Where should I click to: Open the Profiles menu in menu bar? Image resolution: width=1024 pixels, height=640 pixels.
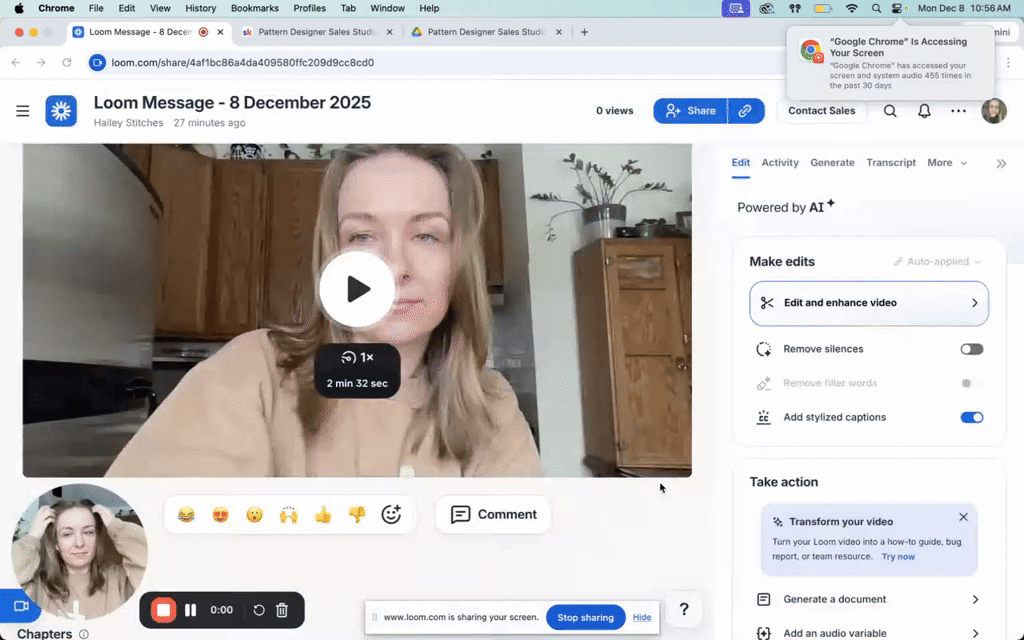(x=310, y=8)
